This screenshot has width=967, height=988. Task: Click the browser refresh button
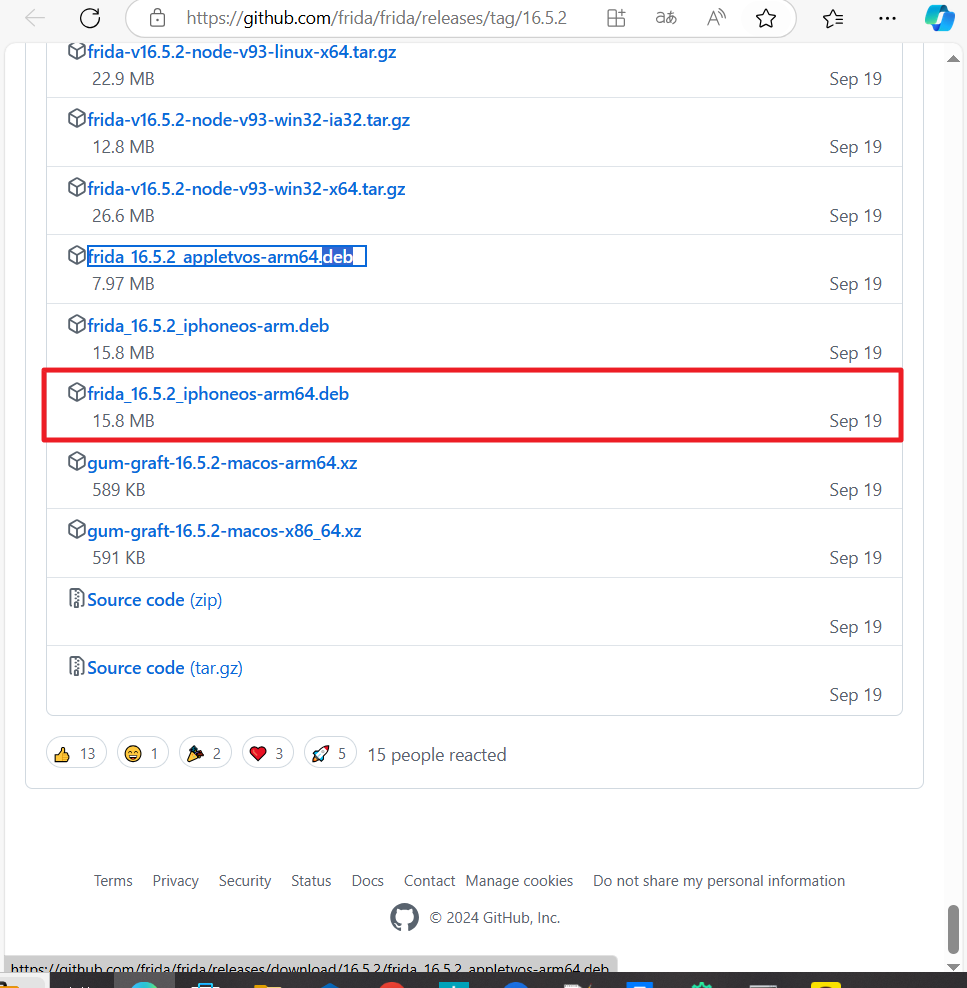pyautogui.click(x=90, y=18)
